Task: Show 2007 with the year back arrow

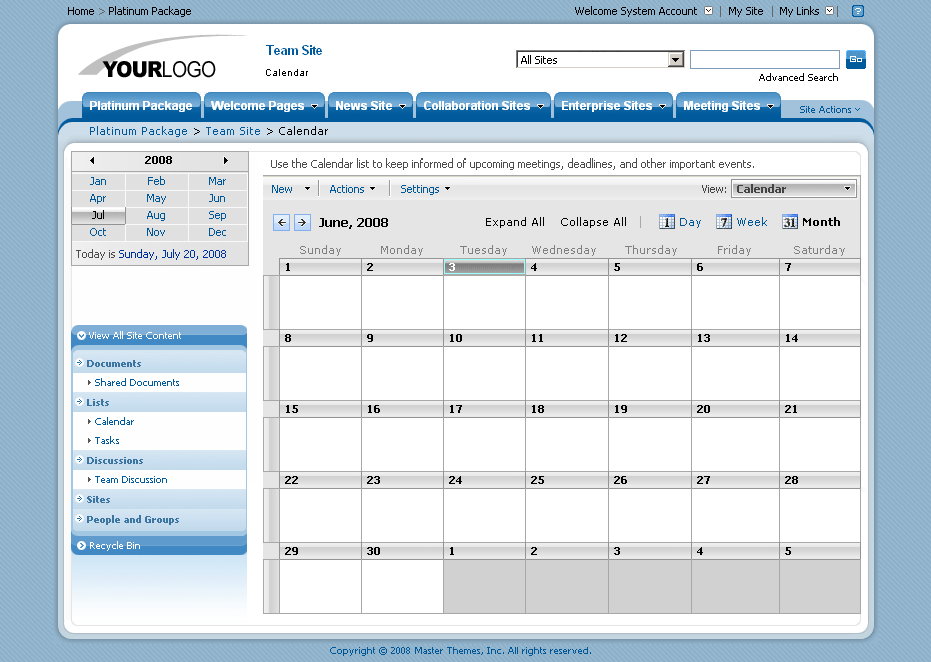Action: point(91,160)
